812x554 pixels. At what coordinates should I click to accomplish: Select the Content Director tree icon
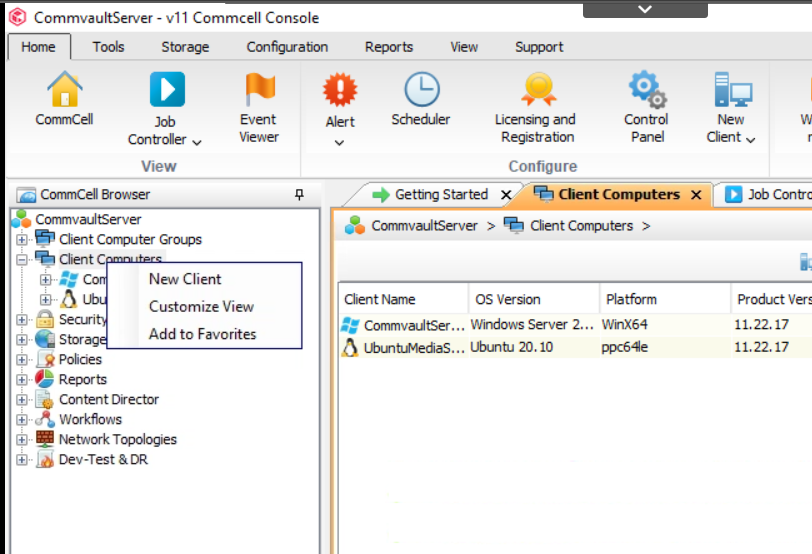45,399
